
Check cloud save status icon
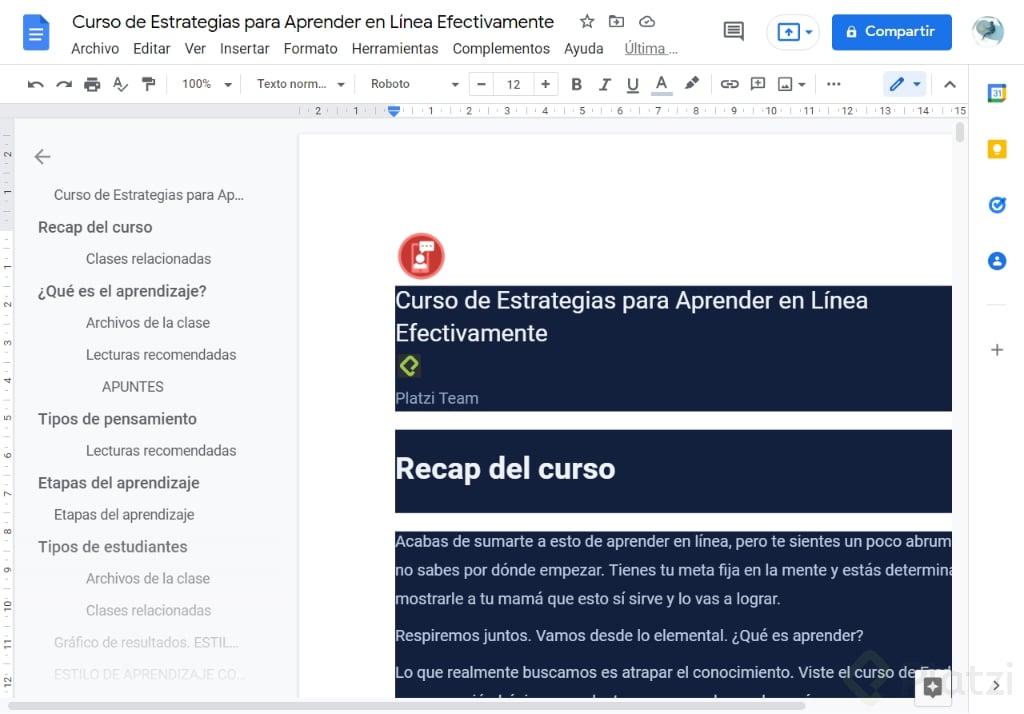[x=647, y=22]
